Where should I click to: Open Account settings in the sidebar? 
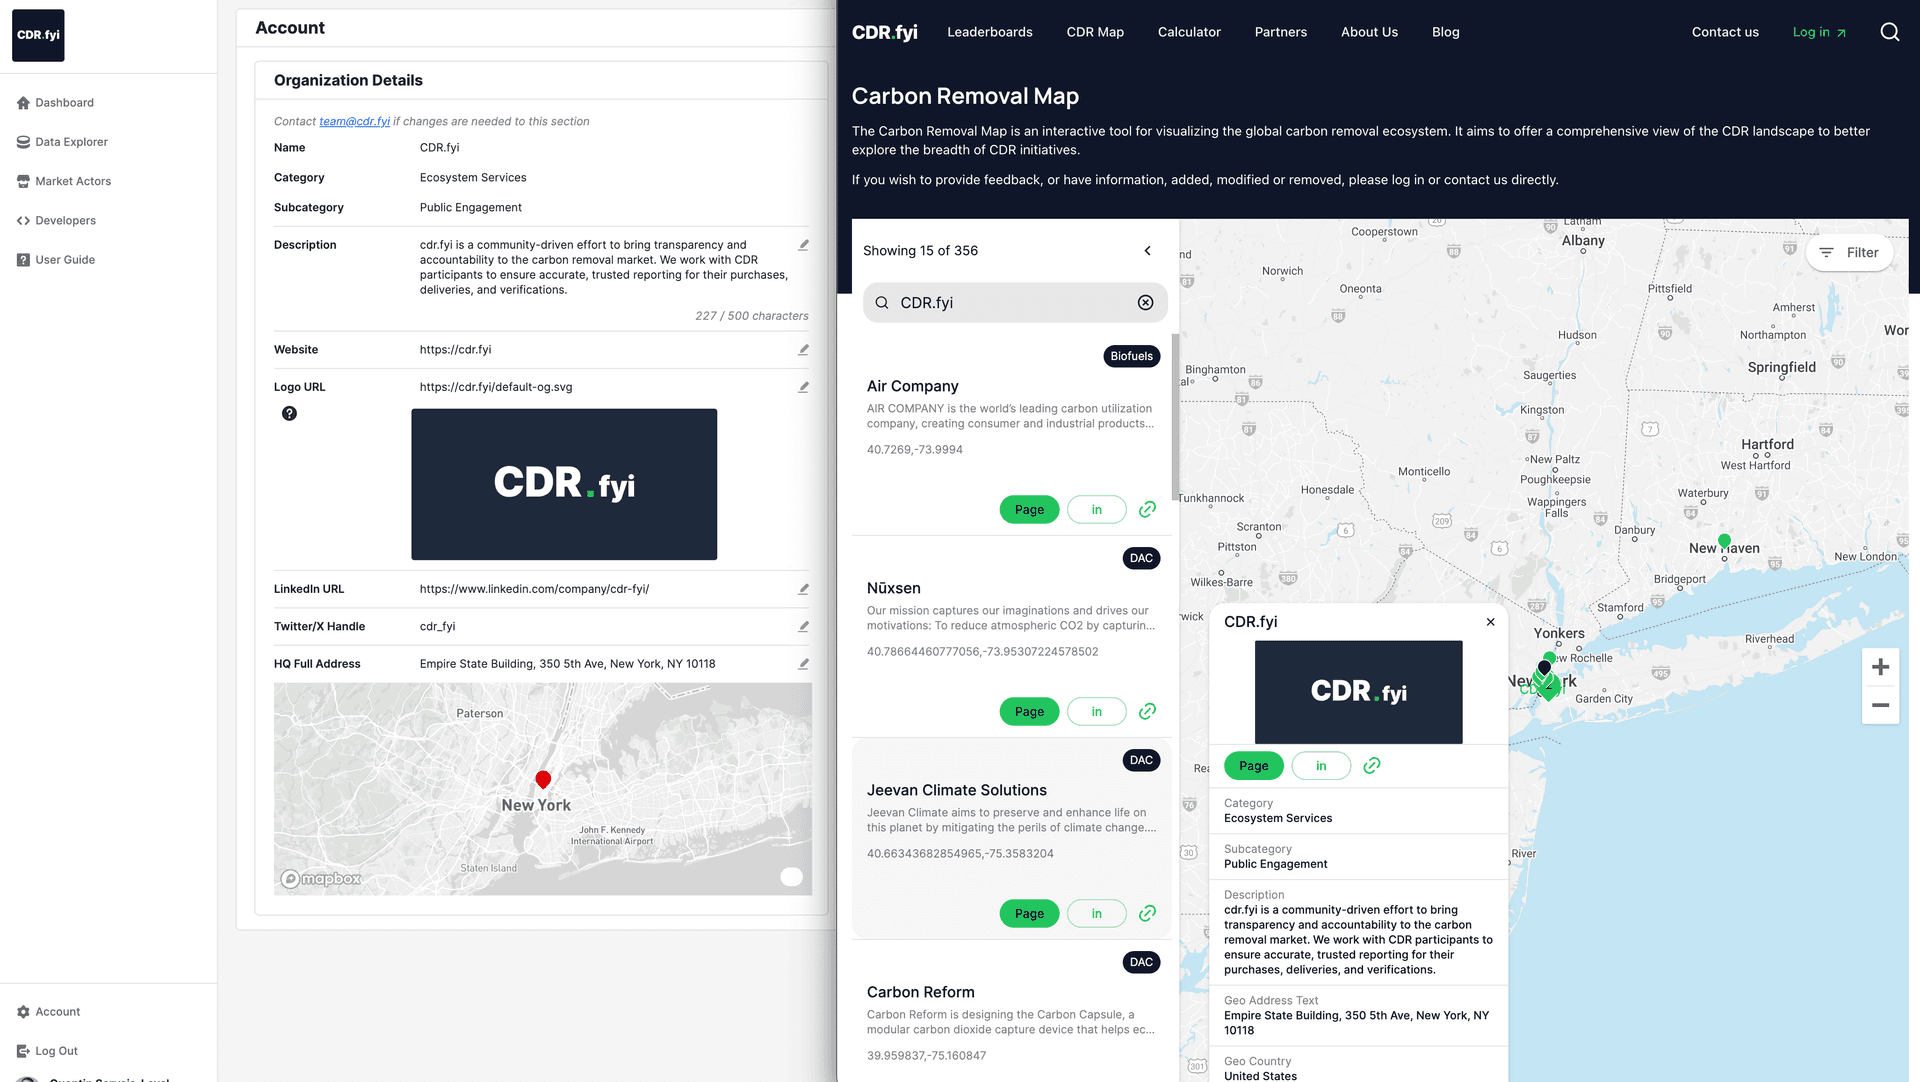(48, 1012)
